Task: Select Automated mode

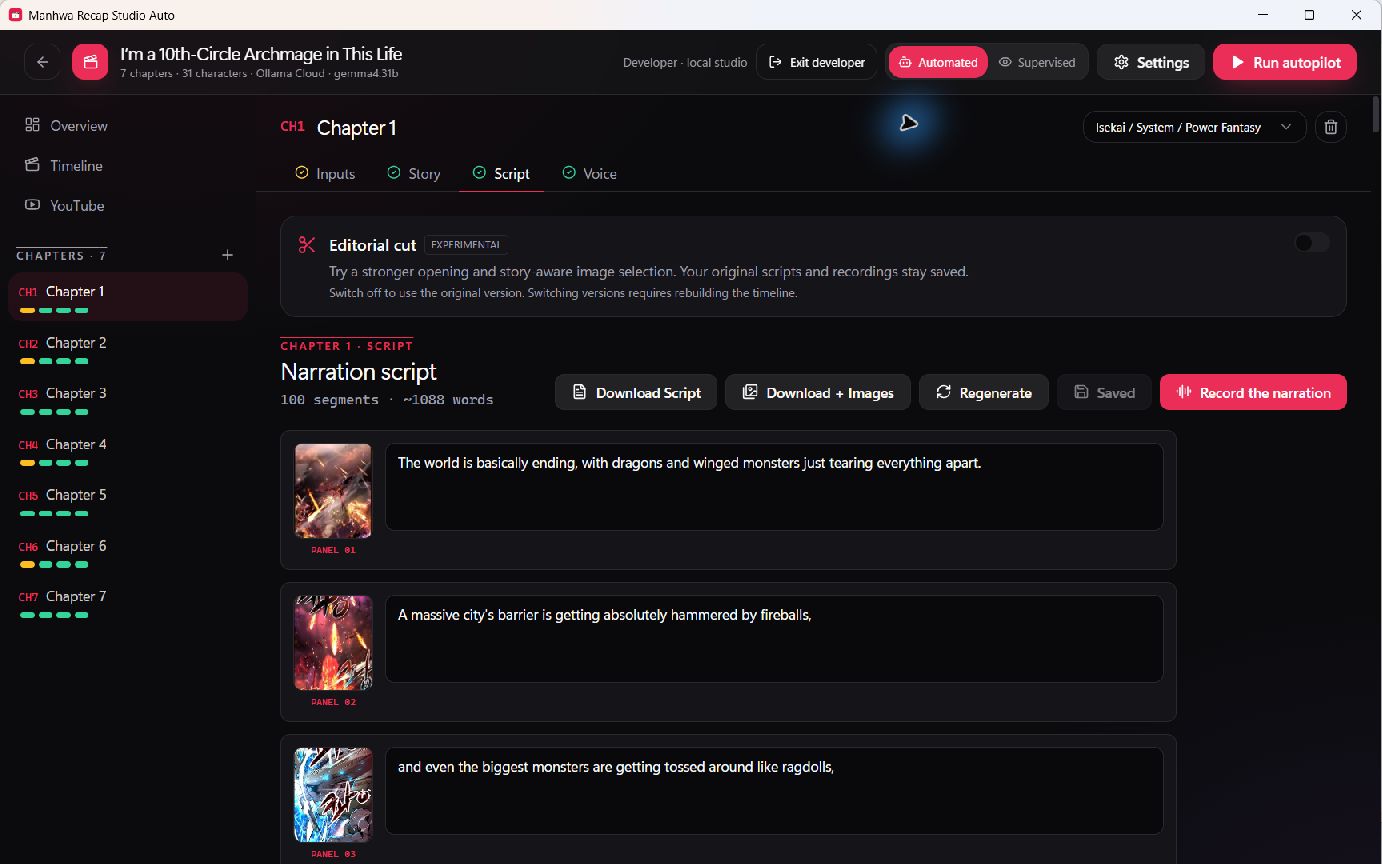Action: click(938, 62)
